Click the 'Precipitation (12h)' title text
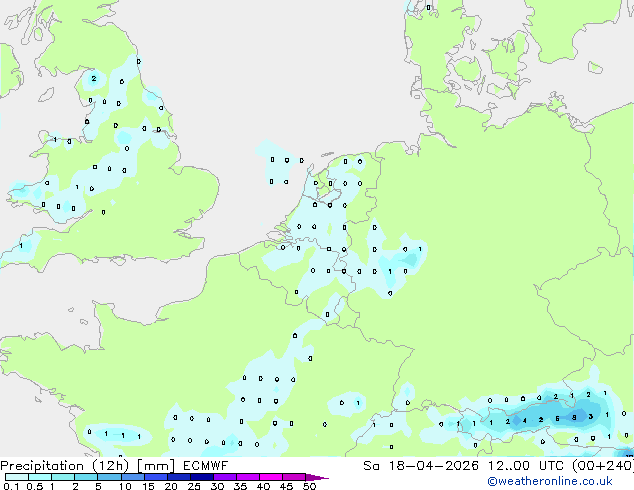This screenshot has height=490, width=634. tap(64, 466)
